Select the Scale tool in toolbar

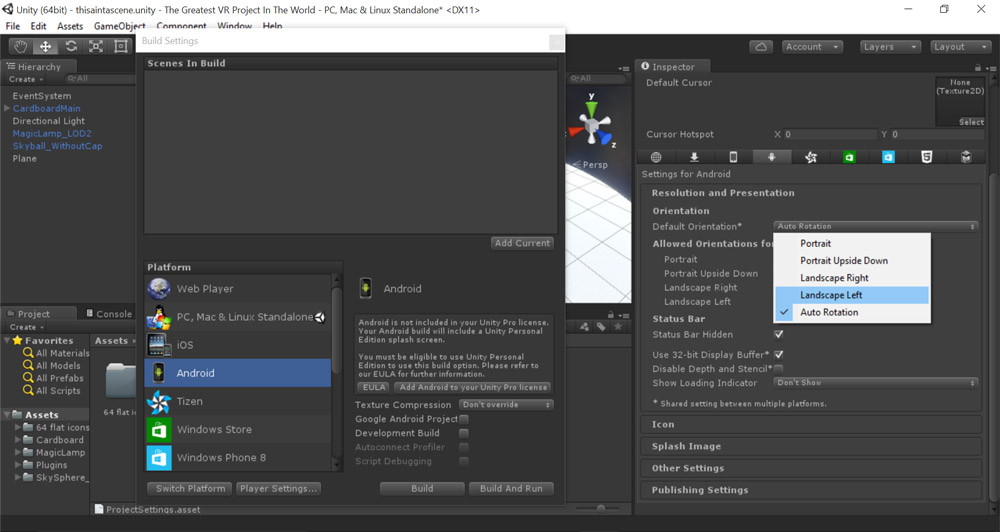[96, 46]
